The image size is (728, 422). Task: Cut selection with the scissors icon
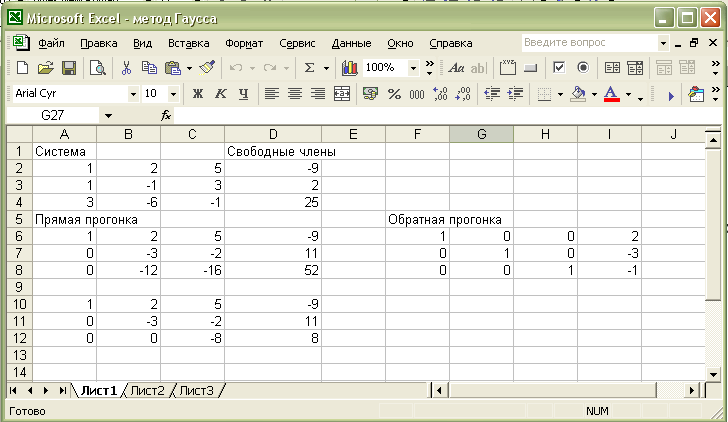(126, 68)
